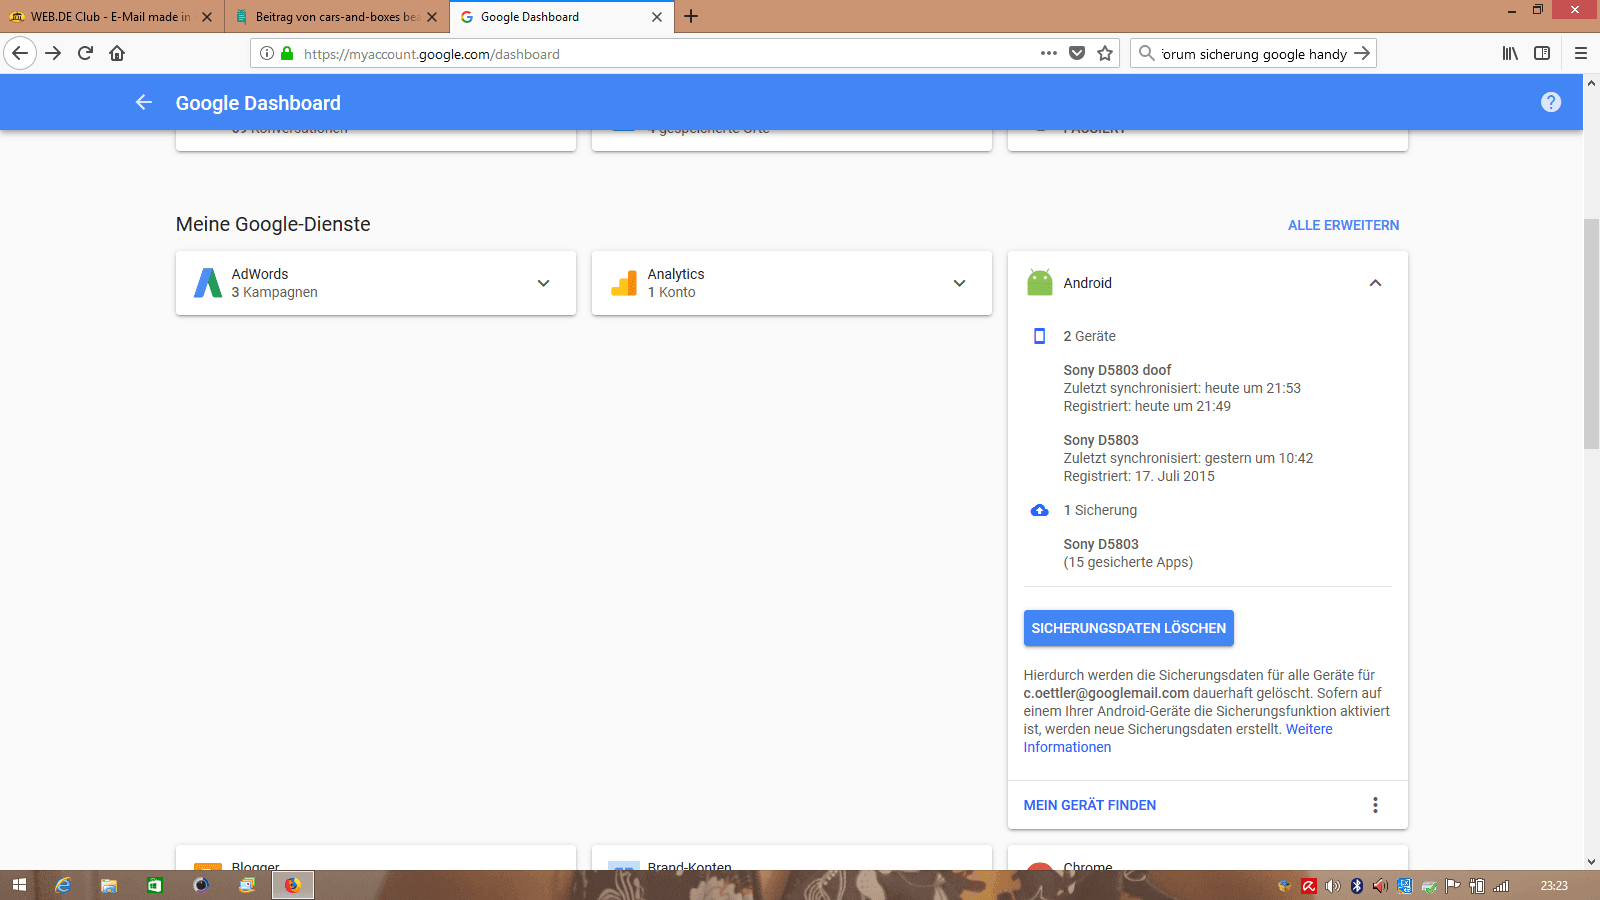Open more options in Android card footer
Viewport: 1600px width, 900px height.
pyautogui.click(x=1375, y=805)
